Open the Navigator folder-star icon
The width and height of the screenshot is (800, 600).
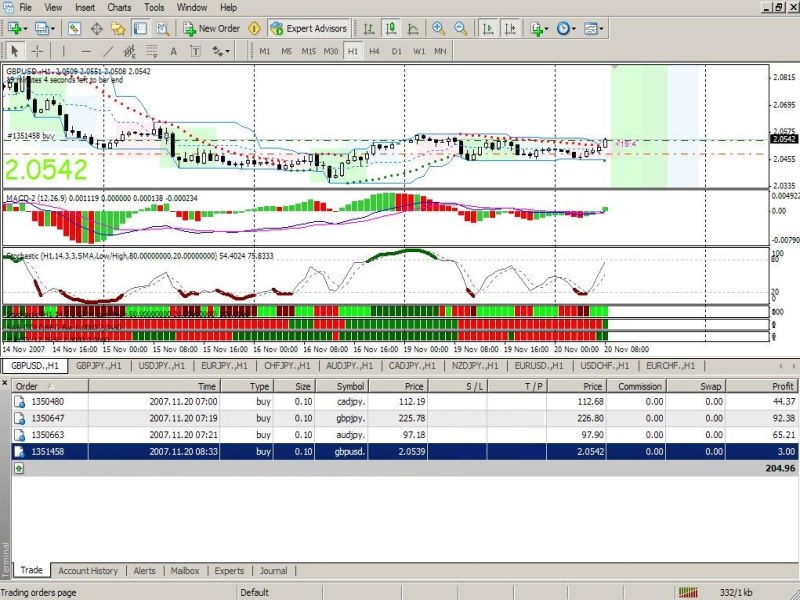(118, 29)
